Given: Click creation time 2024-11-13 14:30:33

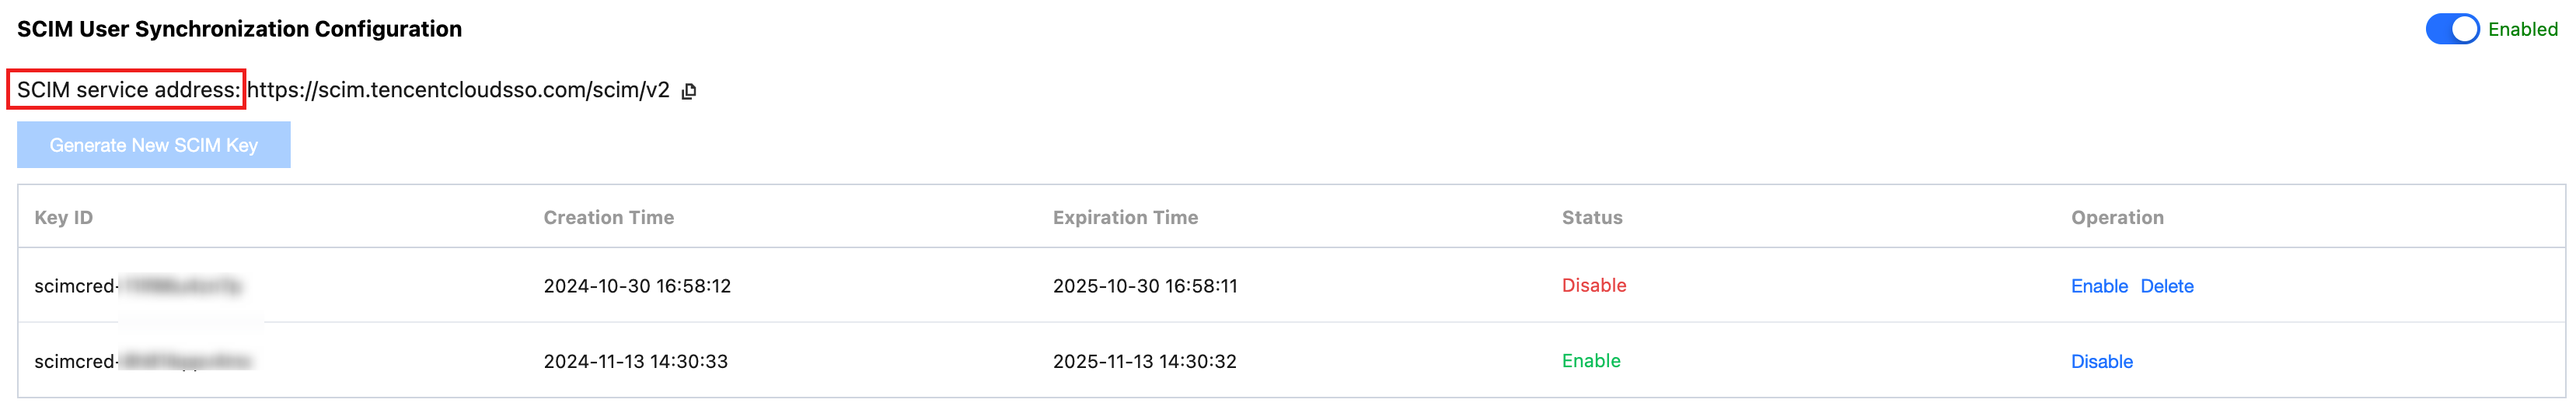Looking at the screenshot, I should click(635, 361).
